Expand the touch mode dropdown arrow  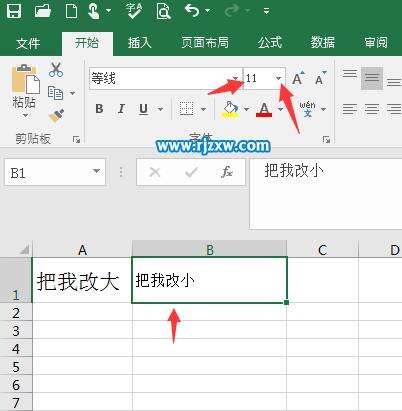109,11
